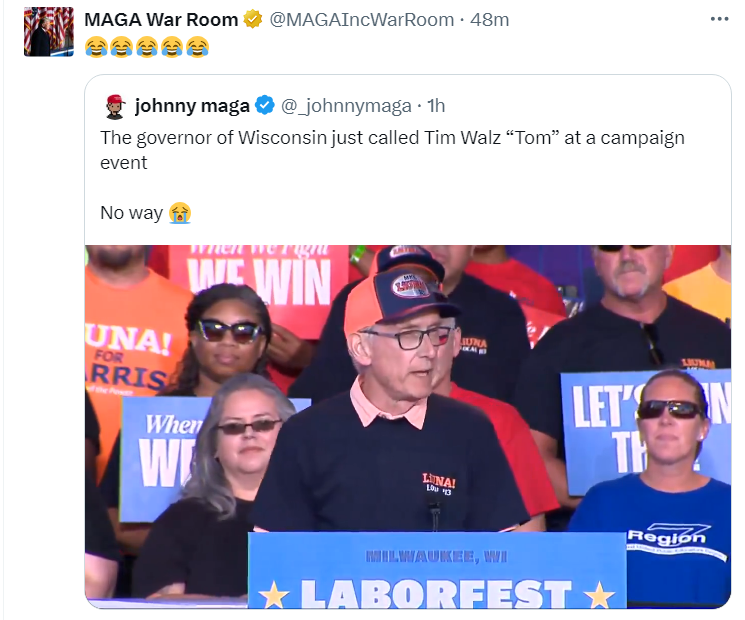Play the embedded Milwaukee Laborfest video
This screenshot has width=745, height=620.
408,426
